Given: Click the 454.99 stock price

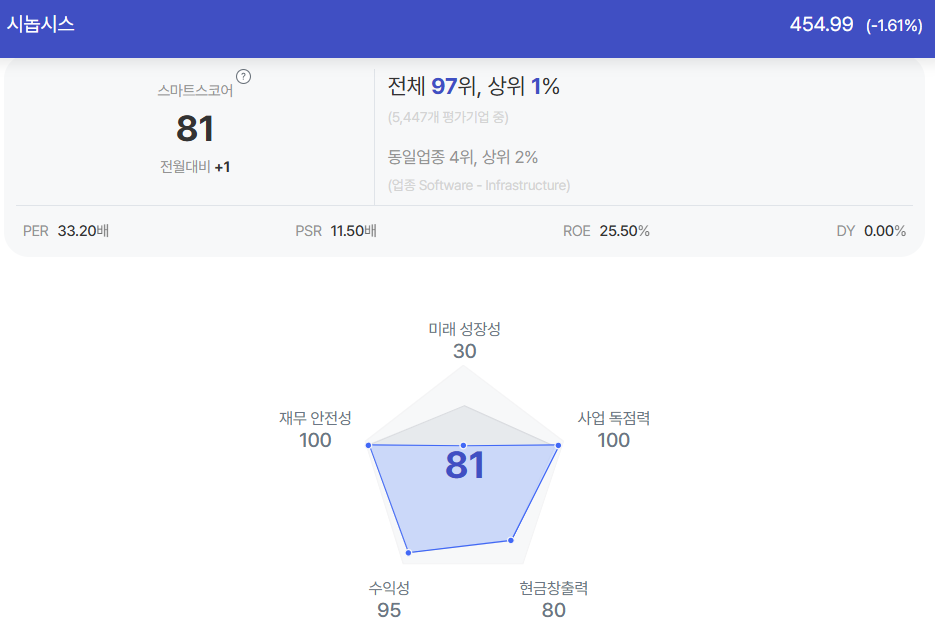Looking at the screenshot, I should click(x=821, y=24).
